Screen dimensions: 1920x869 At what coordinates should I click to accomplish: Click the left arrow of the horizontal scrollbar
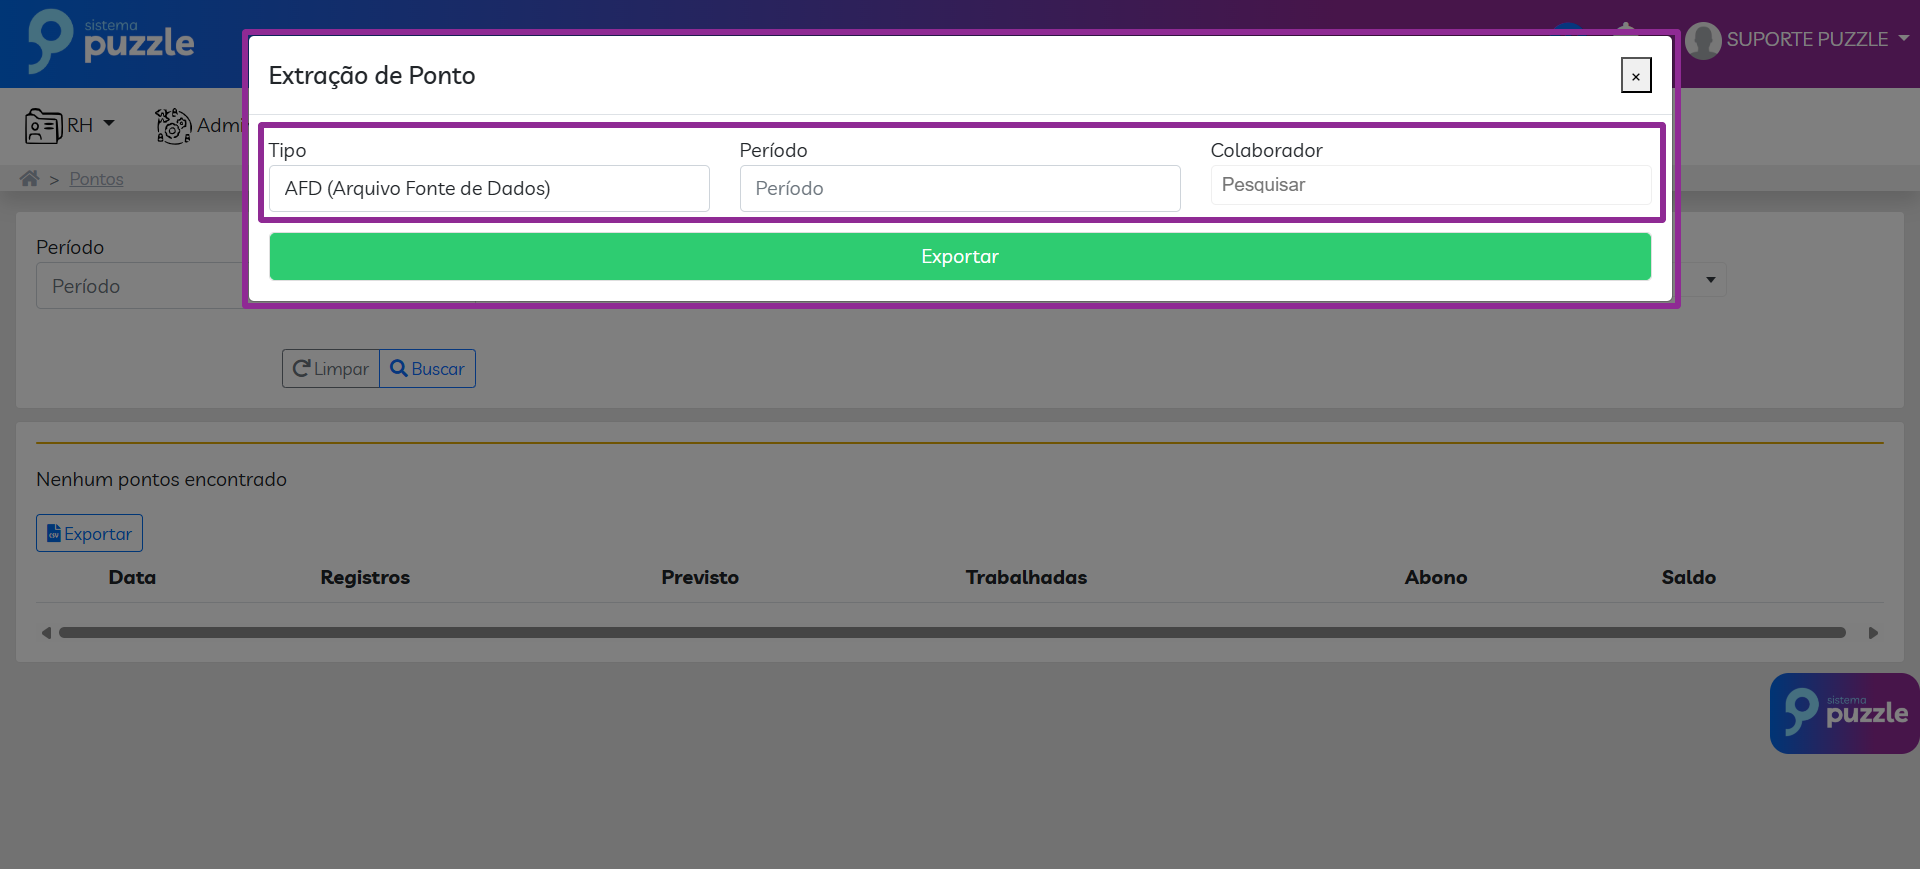pyautogui.click(x=46, y=633)
